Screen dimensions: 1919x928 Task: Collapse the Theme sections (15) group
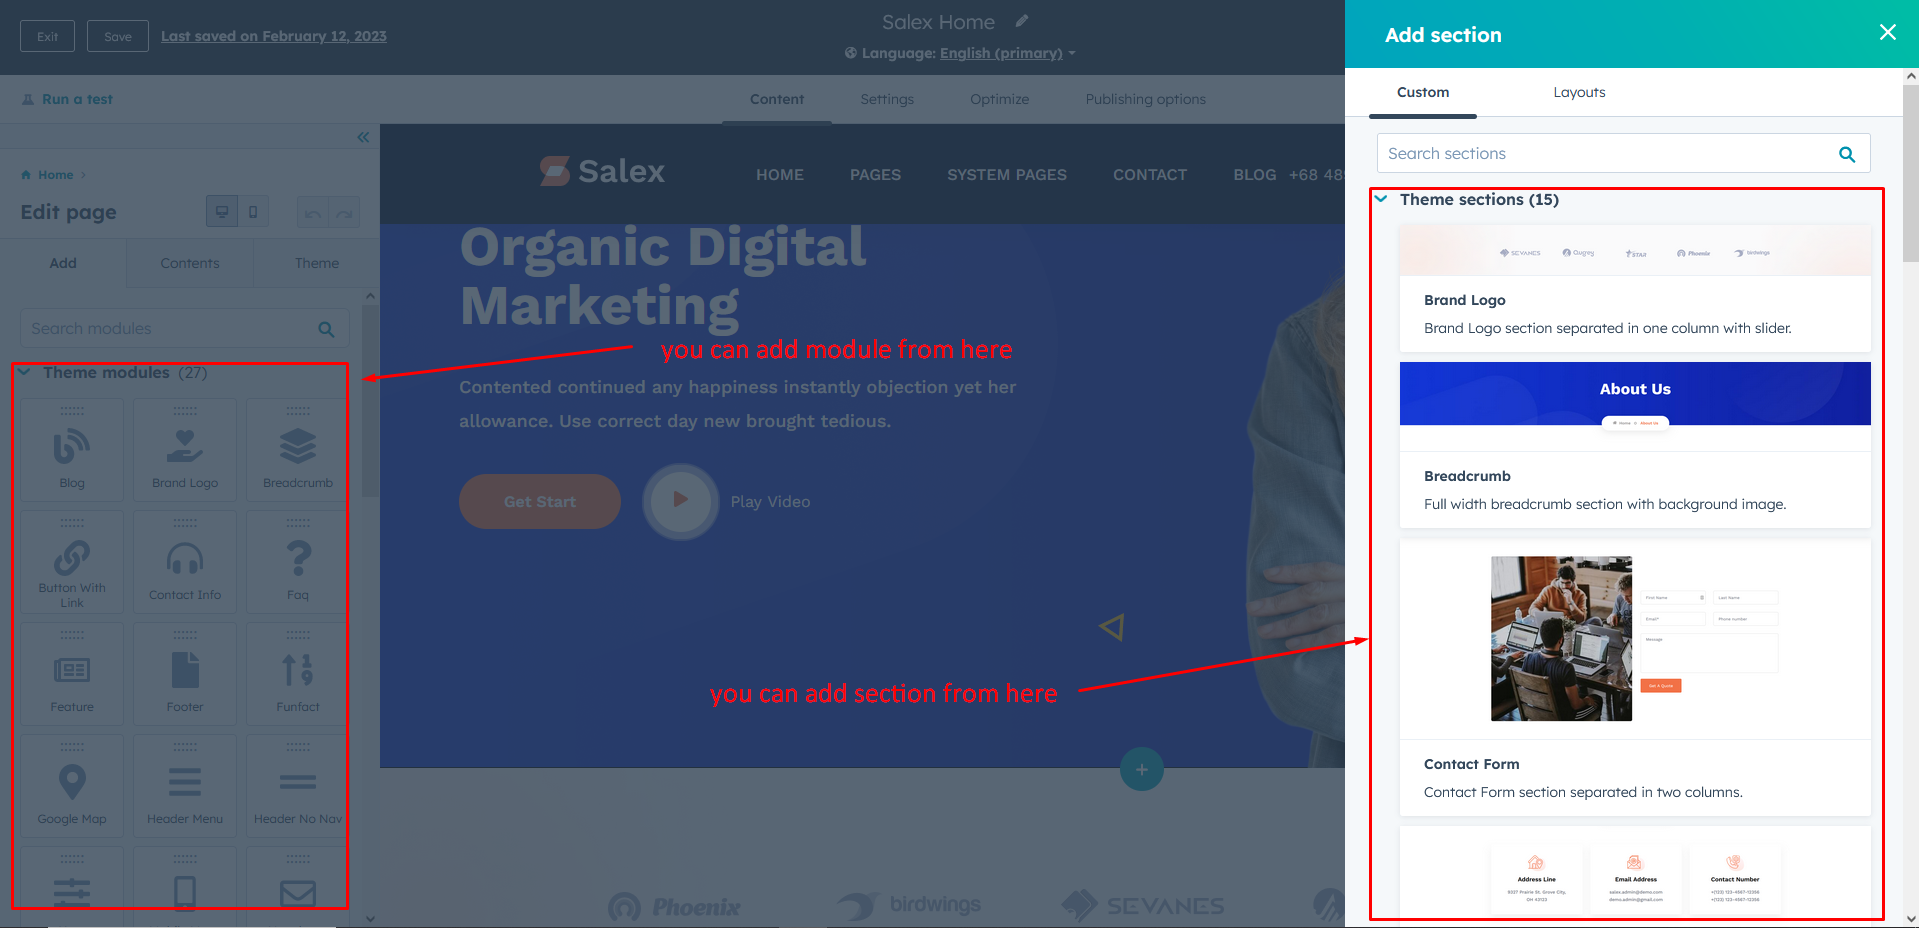tap(1381, 199)
